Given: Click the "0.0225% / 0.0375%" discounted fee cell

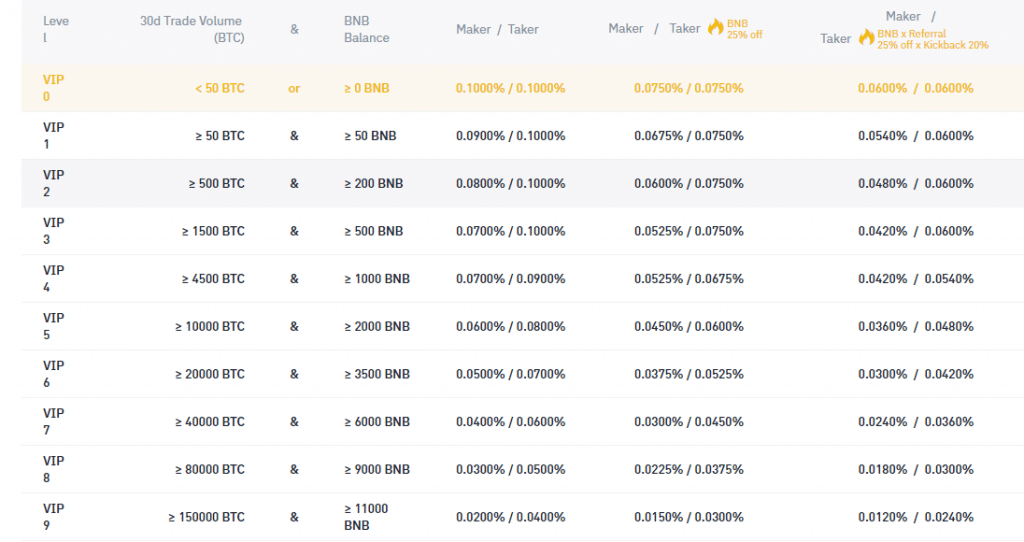Looking at the screenshot, I should [x=689, y=470].
